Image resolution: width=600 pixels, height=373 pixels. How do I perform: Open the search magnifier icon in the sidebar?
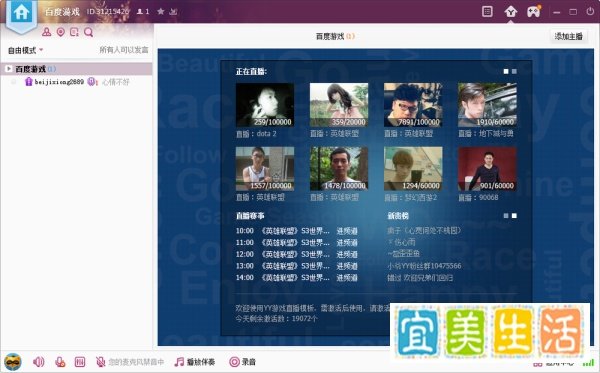coord(88,32)
